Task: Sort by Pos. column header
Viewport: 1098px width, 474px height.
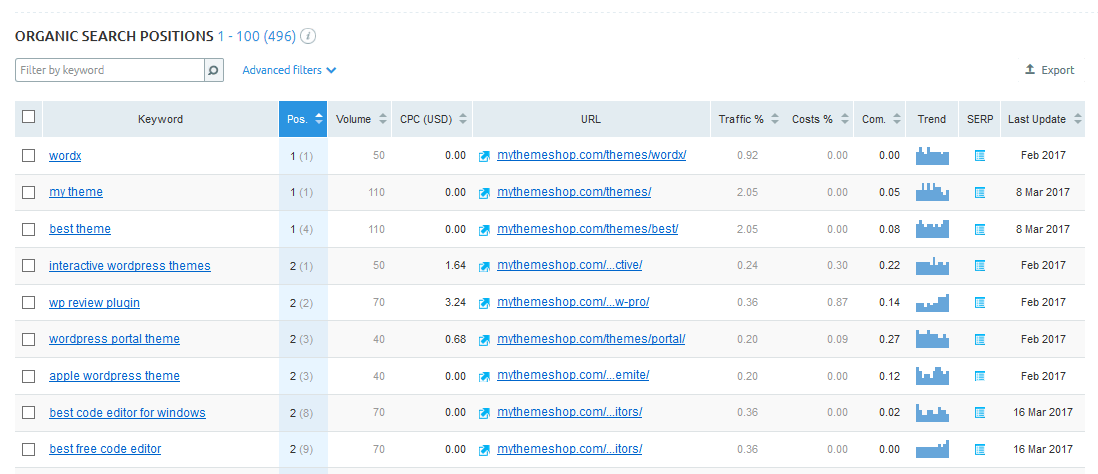Action: 303,119
